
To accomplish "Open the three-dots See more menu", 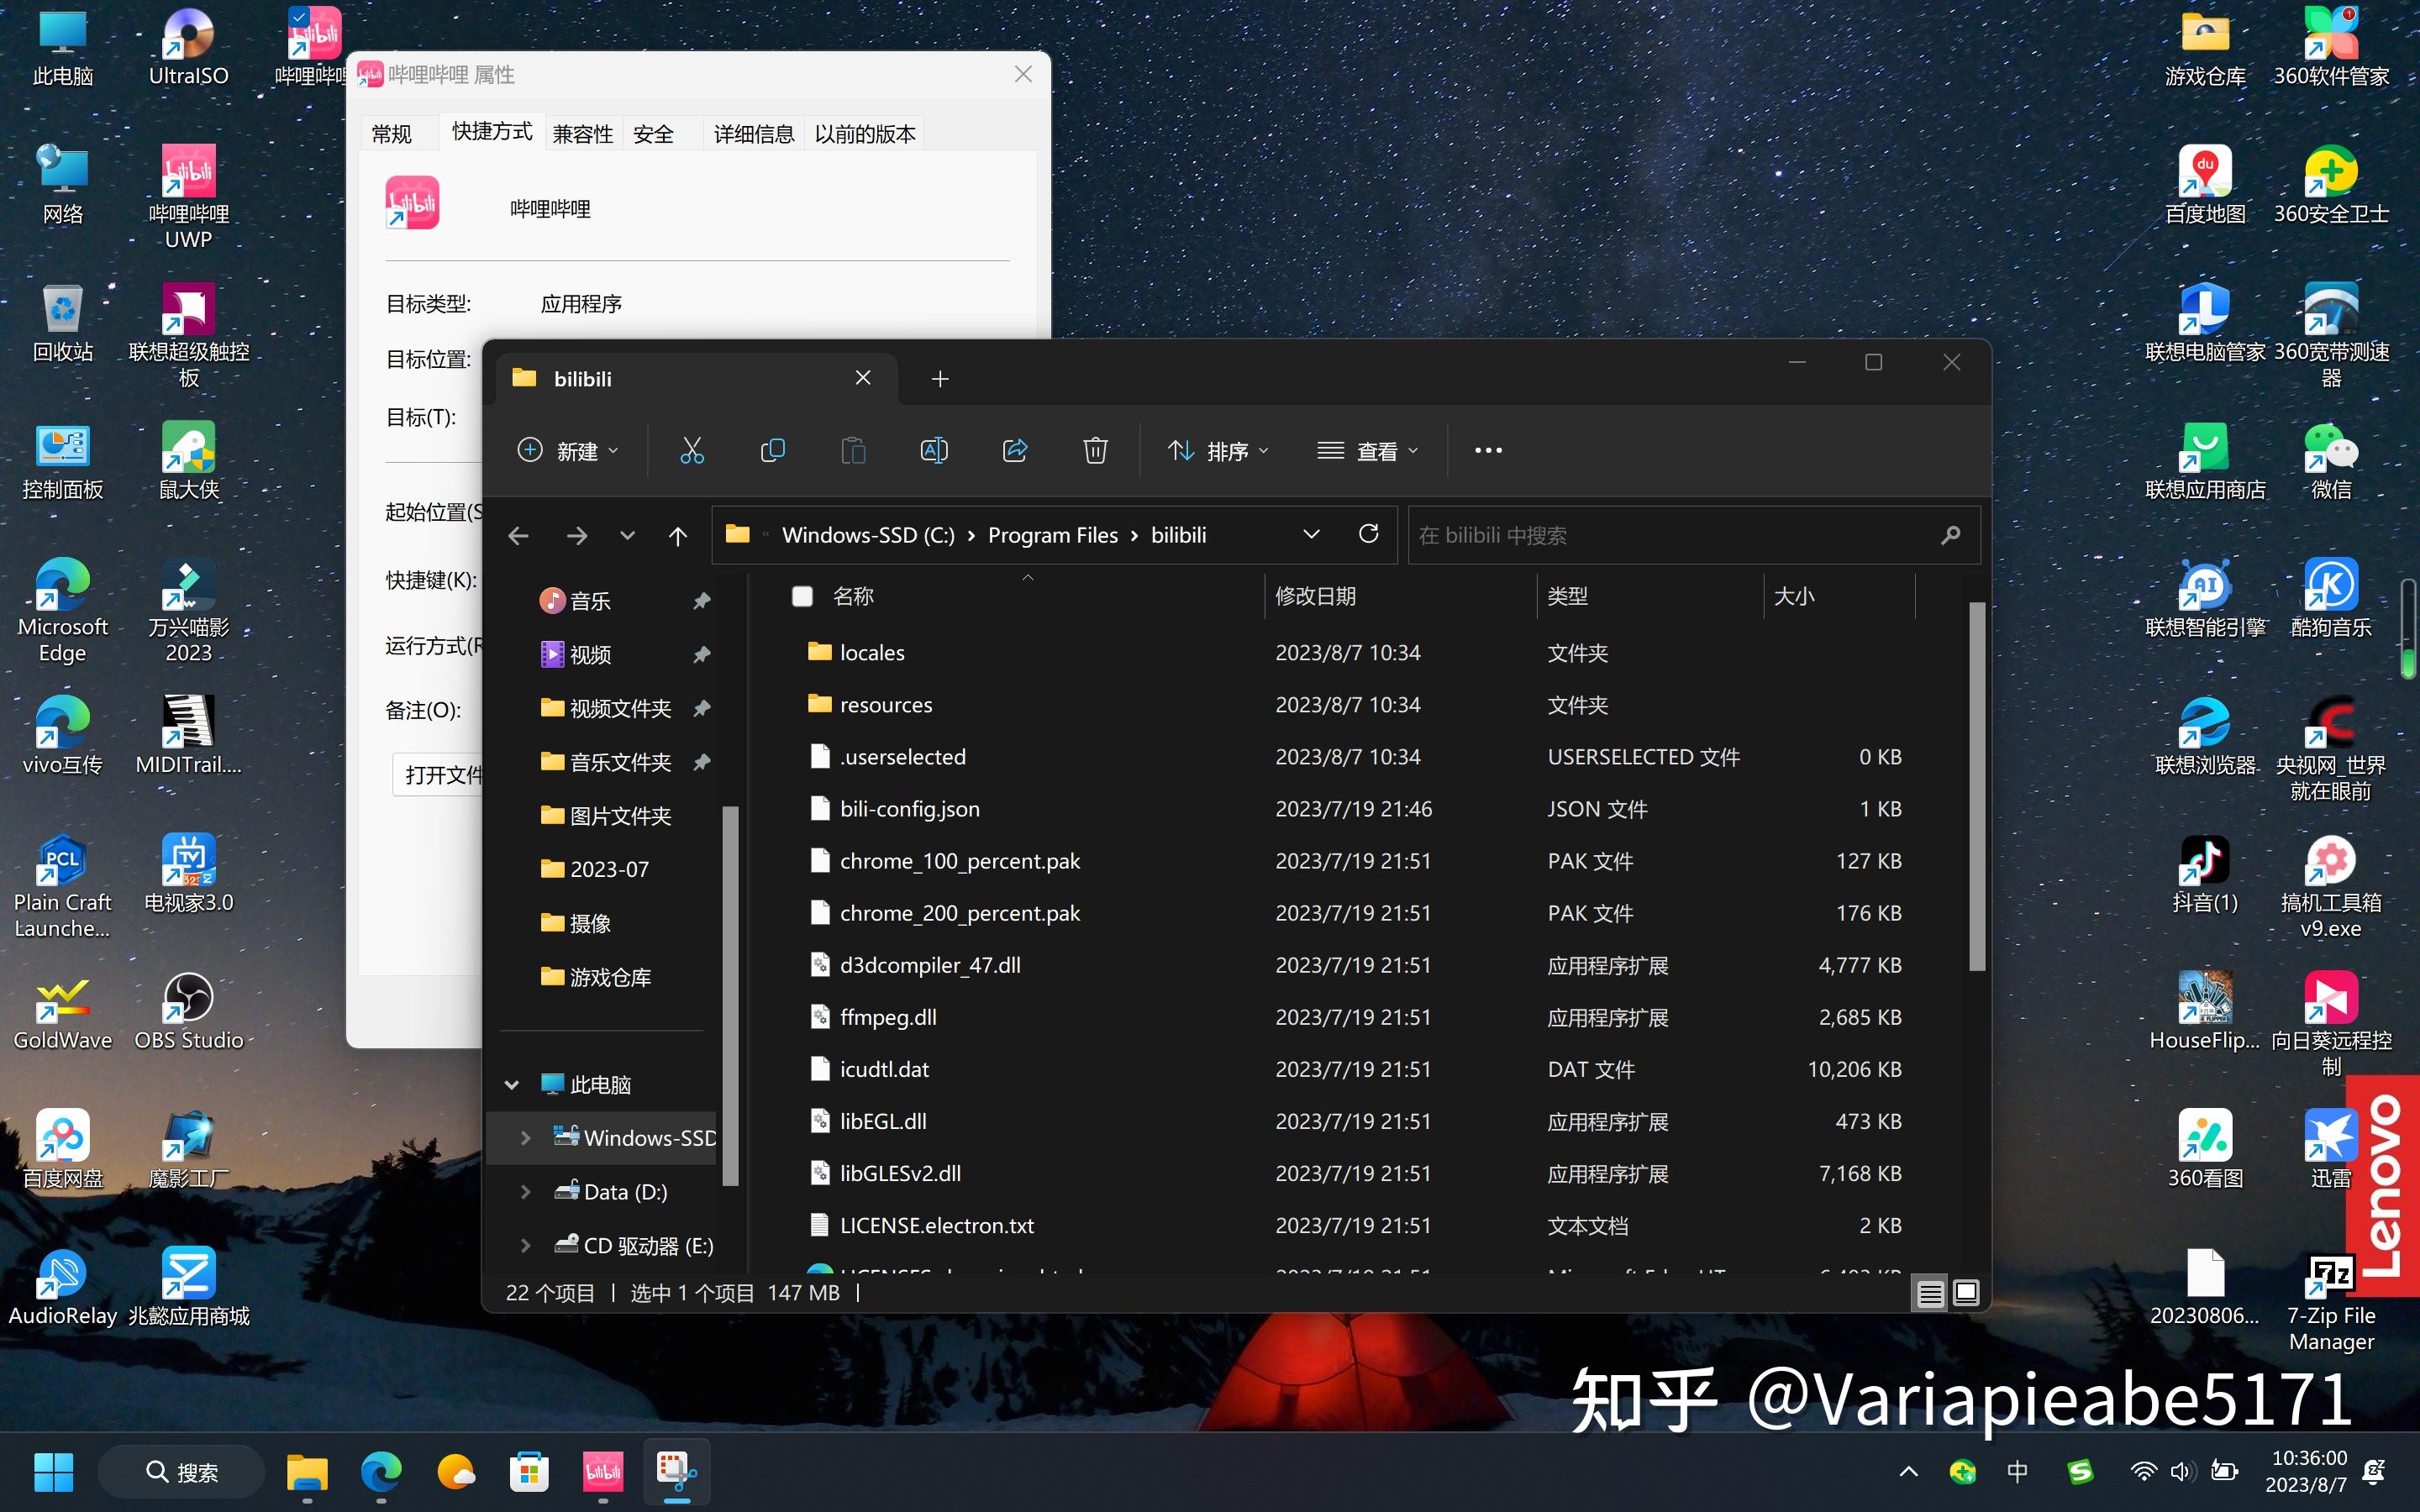I will pos(1488,451).
